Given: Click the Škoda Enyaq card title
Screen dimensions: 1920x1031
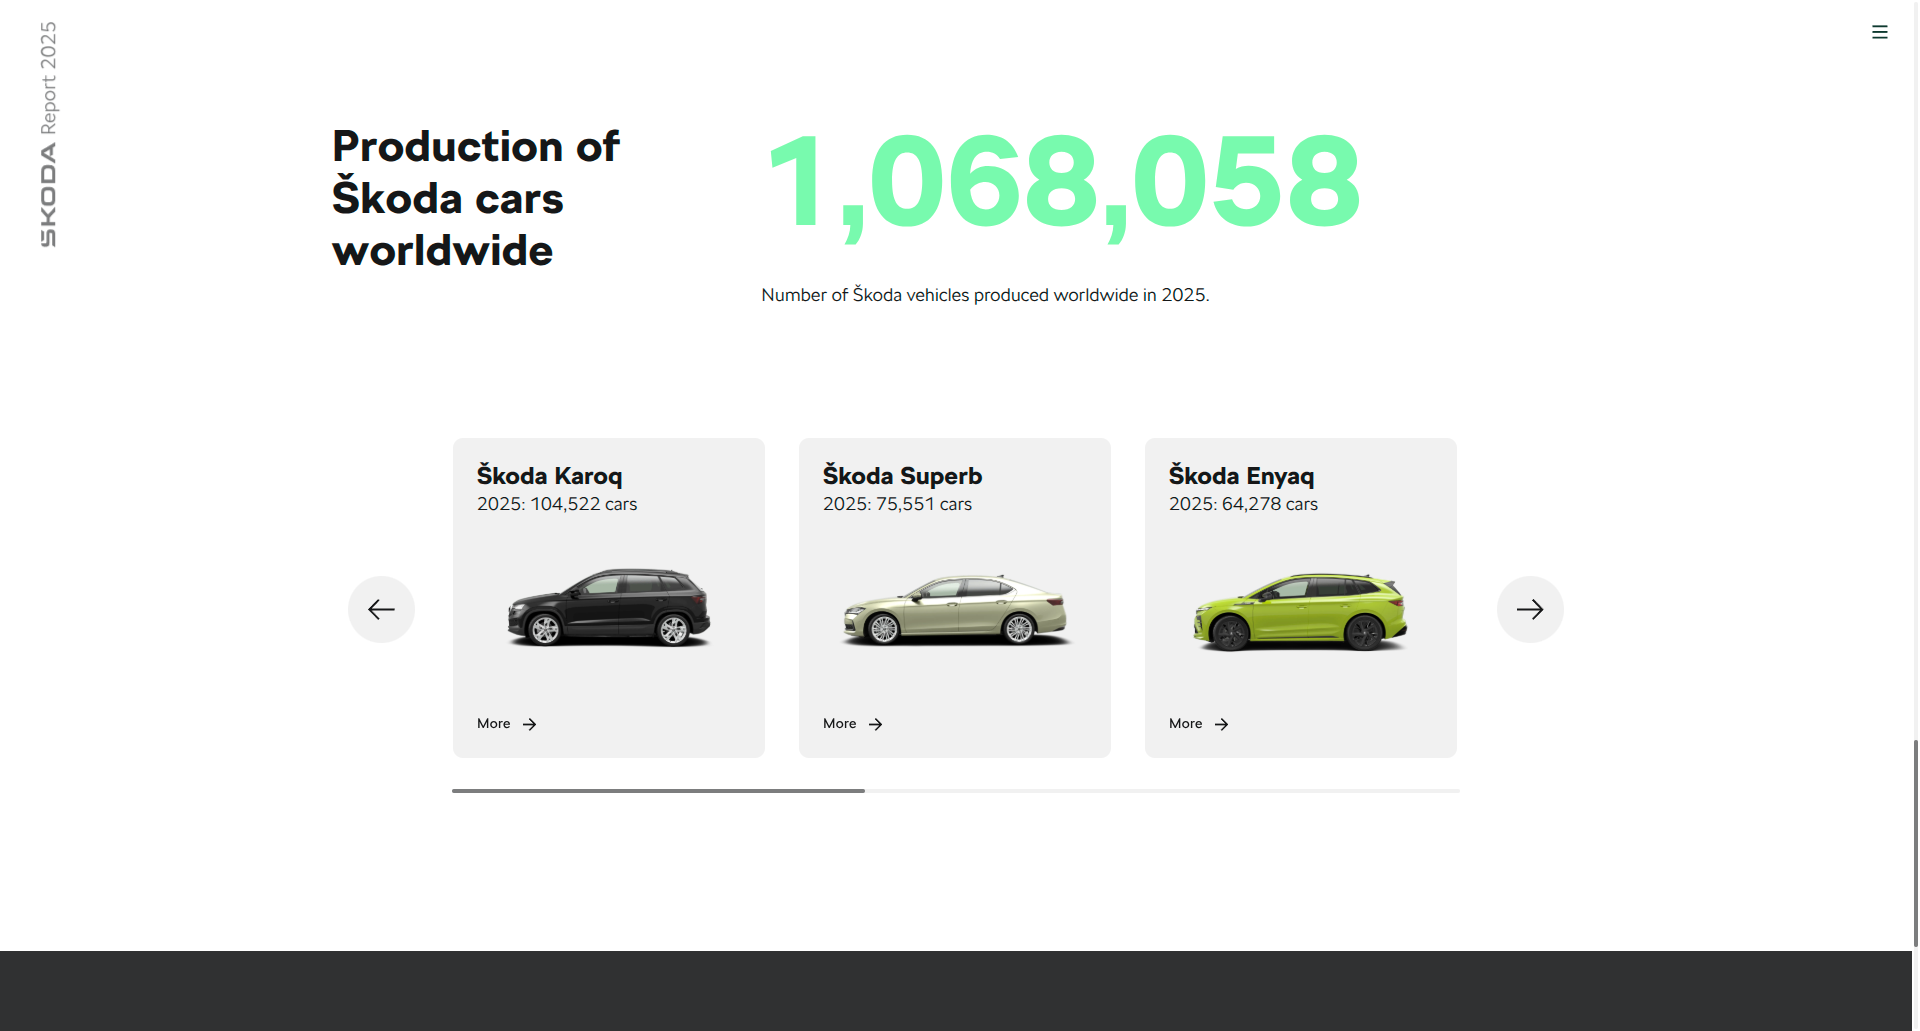Looking at the screenshot, I should 1241,476.
